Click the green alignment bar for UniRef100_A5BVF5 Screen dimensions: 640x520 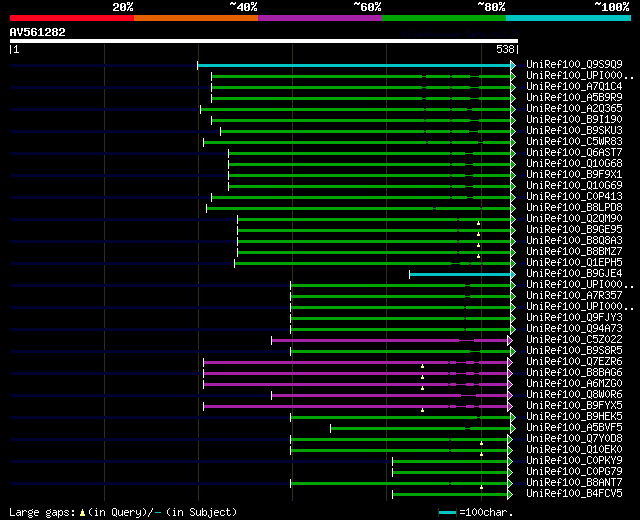coord(420,429)
